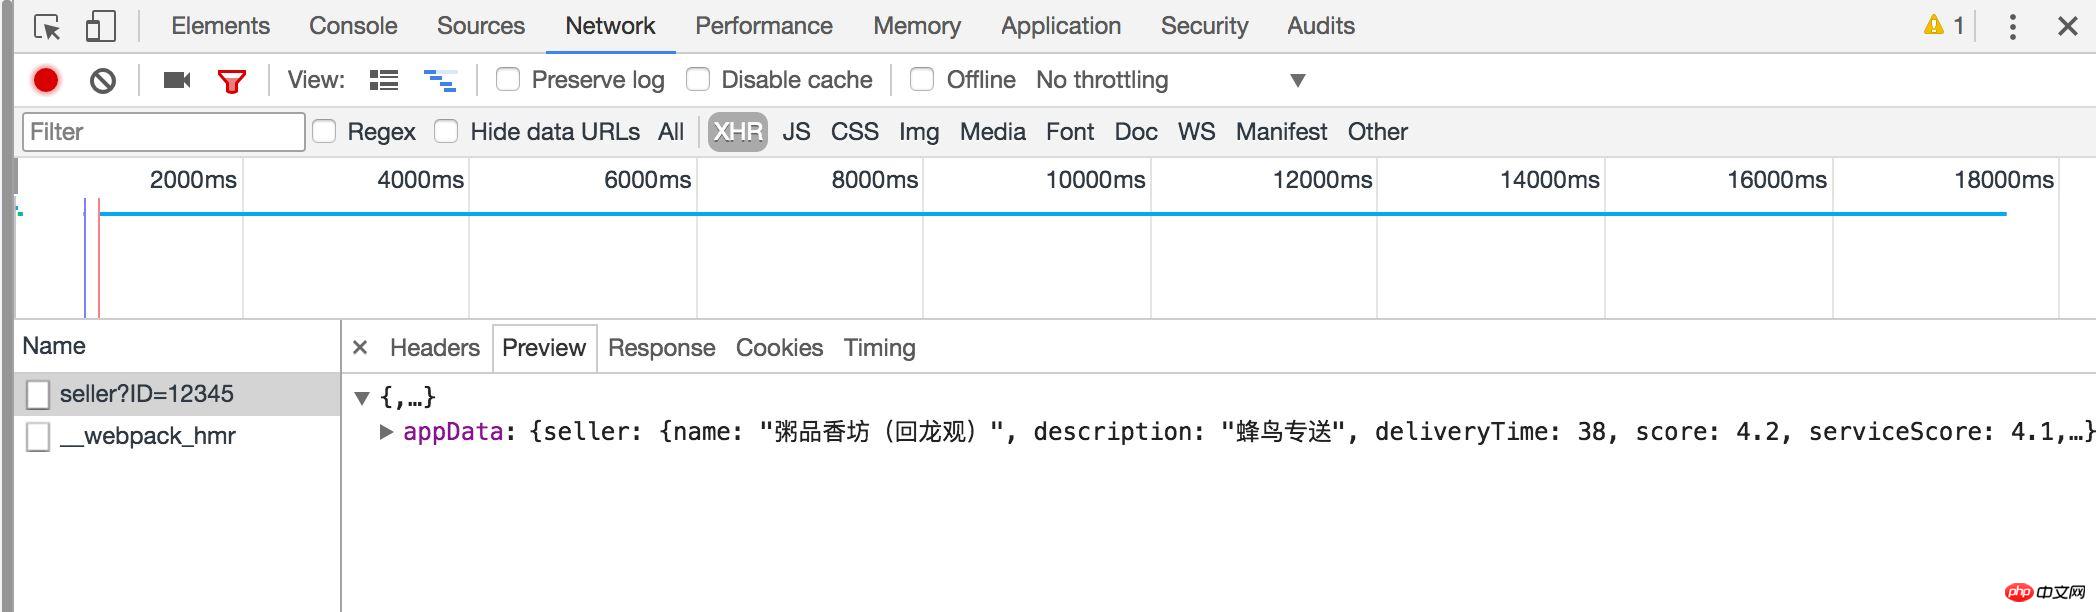Screen dimensions: 2096x612
Task: Switch to the large request rows view
Action: pos(384,80)
